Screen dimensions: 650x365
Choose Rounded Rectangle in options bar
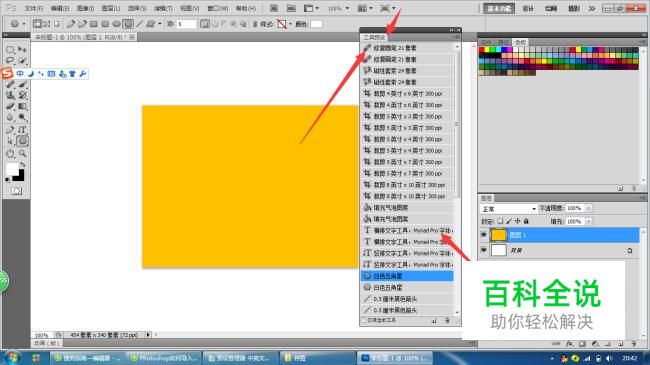[x=105, y=24]
